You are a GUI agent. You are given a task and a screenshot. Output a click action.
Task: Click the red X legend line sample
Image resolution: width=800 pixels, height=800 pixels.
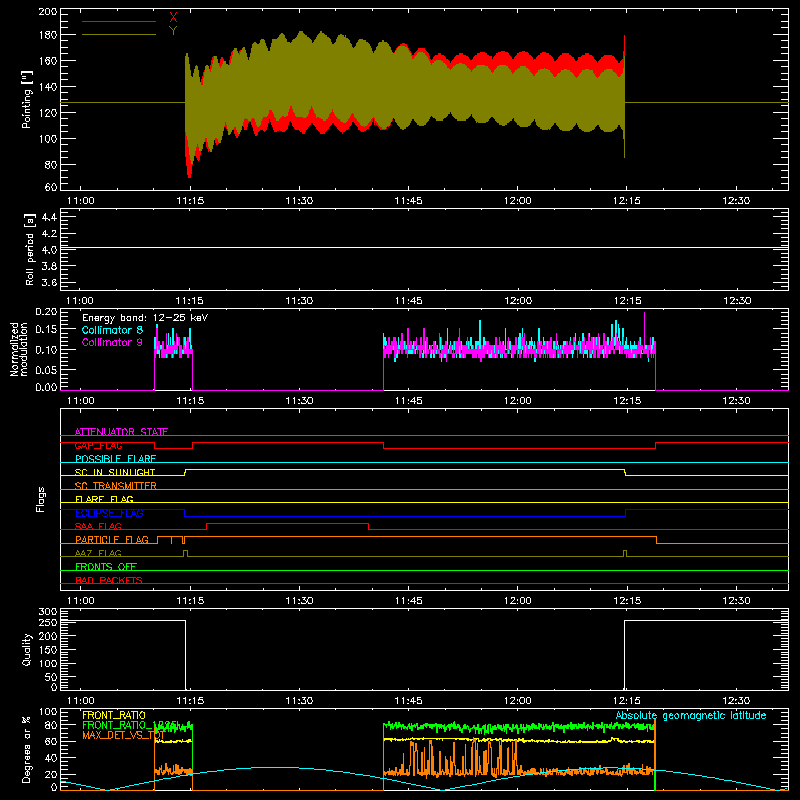tap(119, 21)
